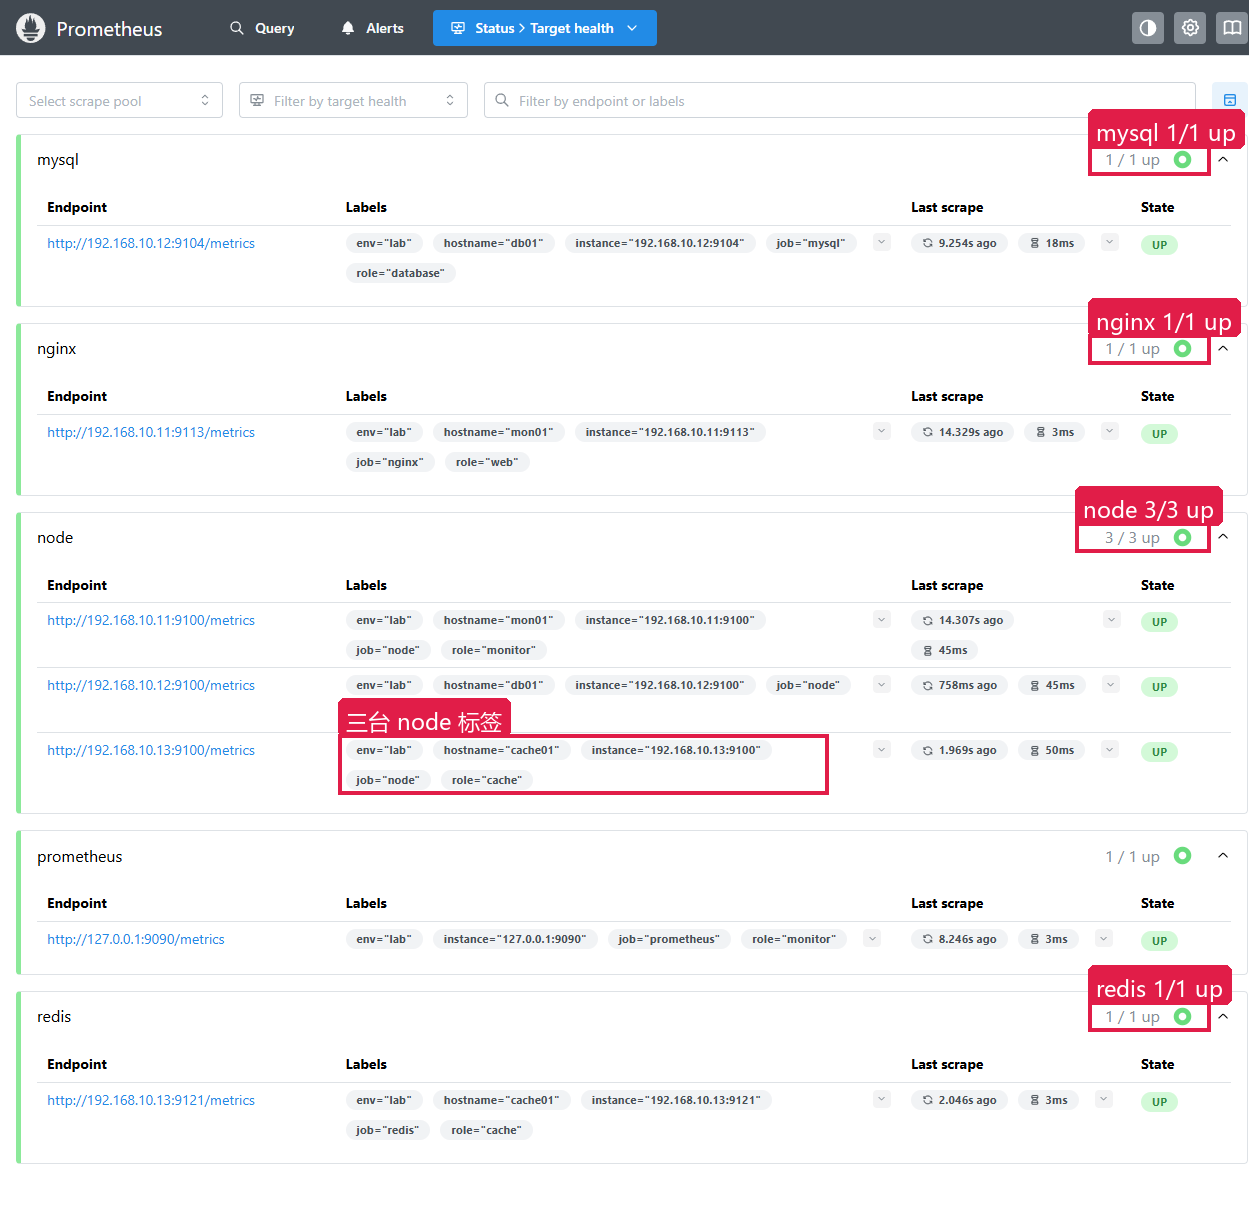Viewport: 1249px width, 1208px height.
Task: Expand labels chevron in the mysql row
Action: (882, 242)
